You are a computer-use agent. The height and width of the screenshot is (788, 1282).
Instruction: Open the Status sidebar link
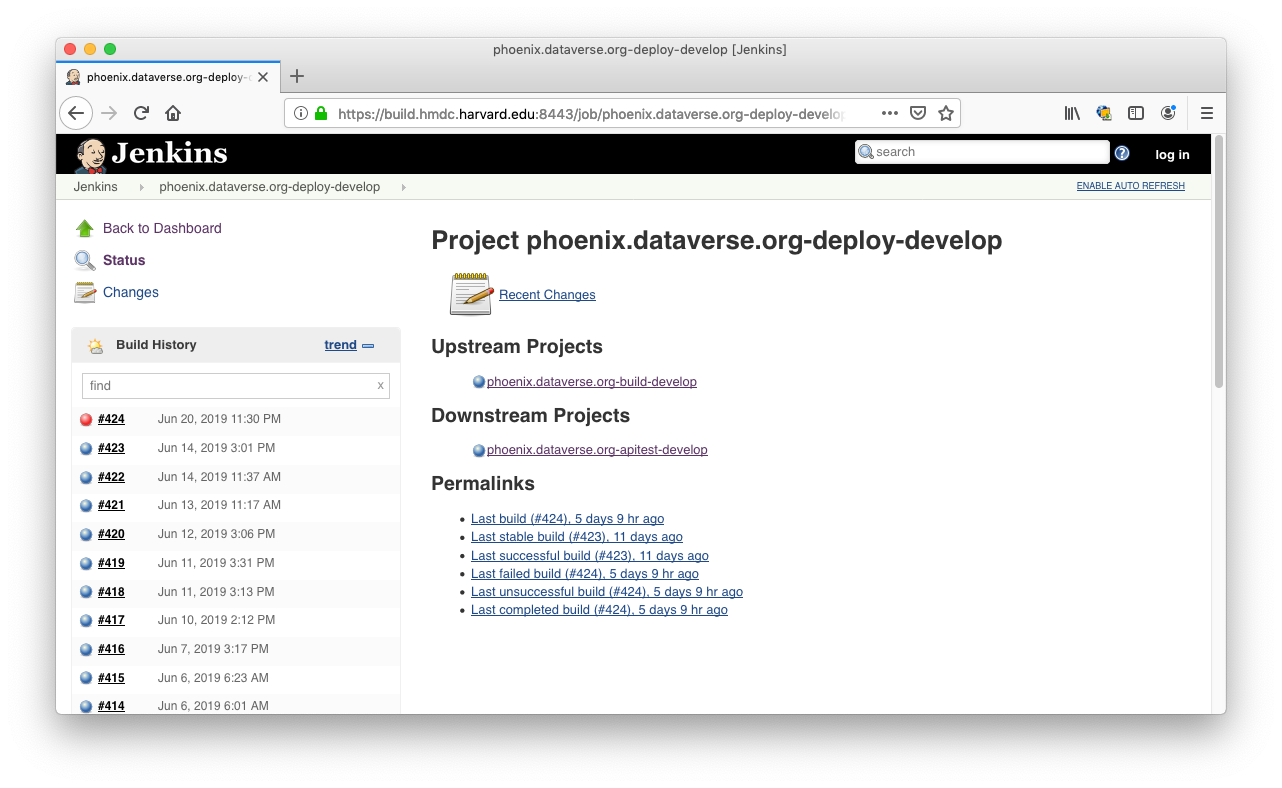point(124,260)
